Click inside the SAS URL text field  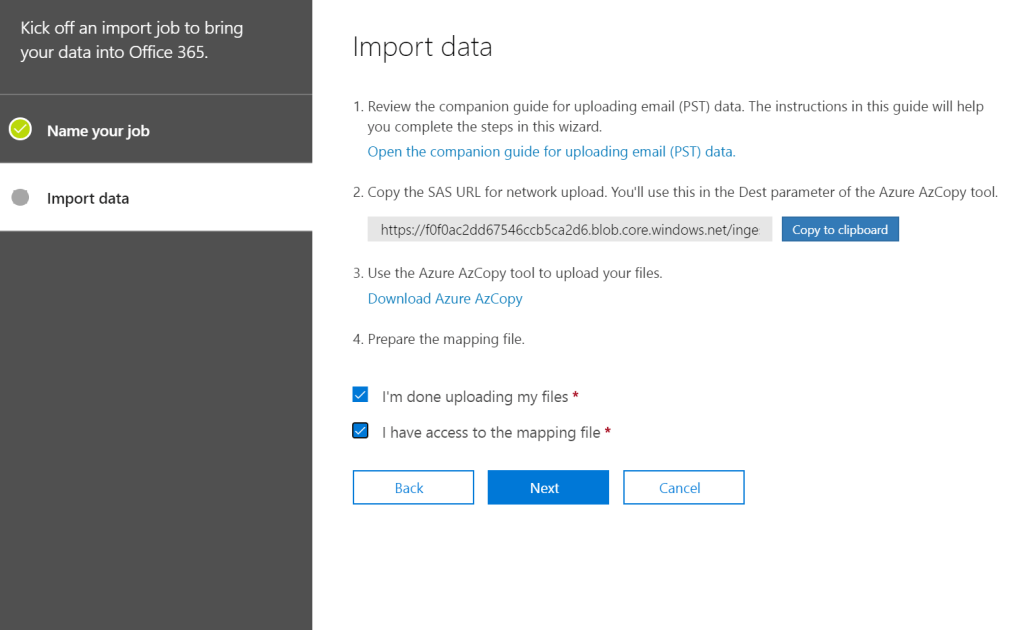coord(569,230)
